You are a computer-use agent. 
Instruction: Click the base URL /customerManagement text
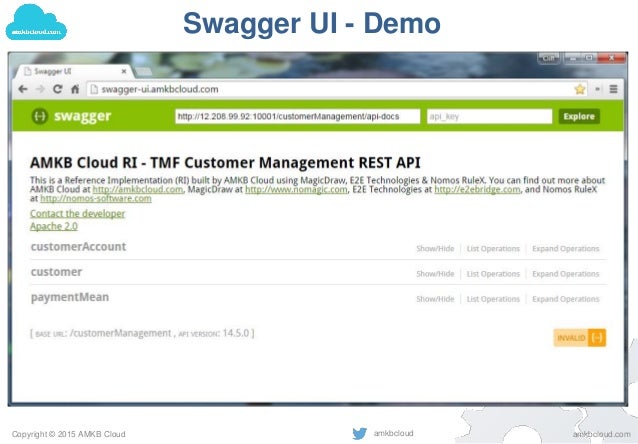tap(120, 333)
